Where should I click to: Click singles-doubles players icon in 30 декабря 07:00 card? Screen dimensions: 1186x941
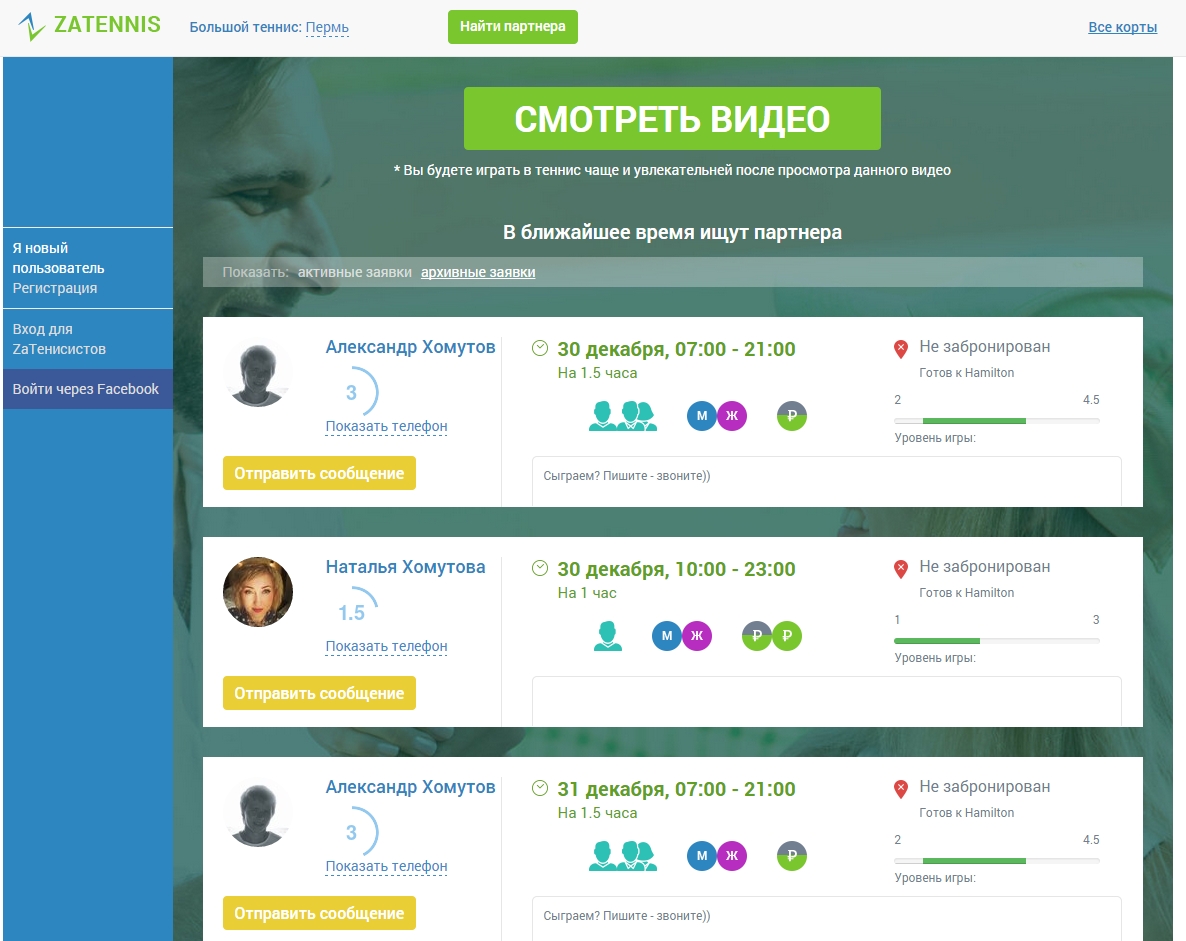[x=622, y=416]
